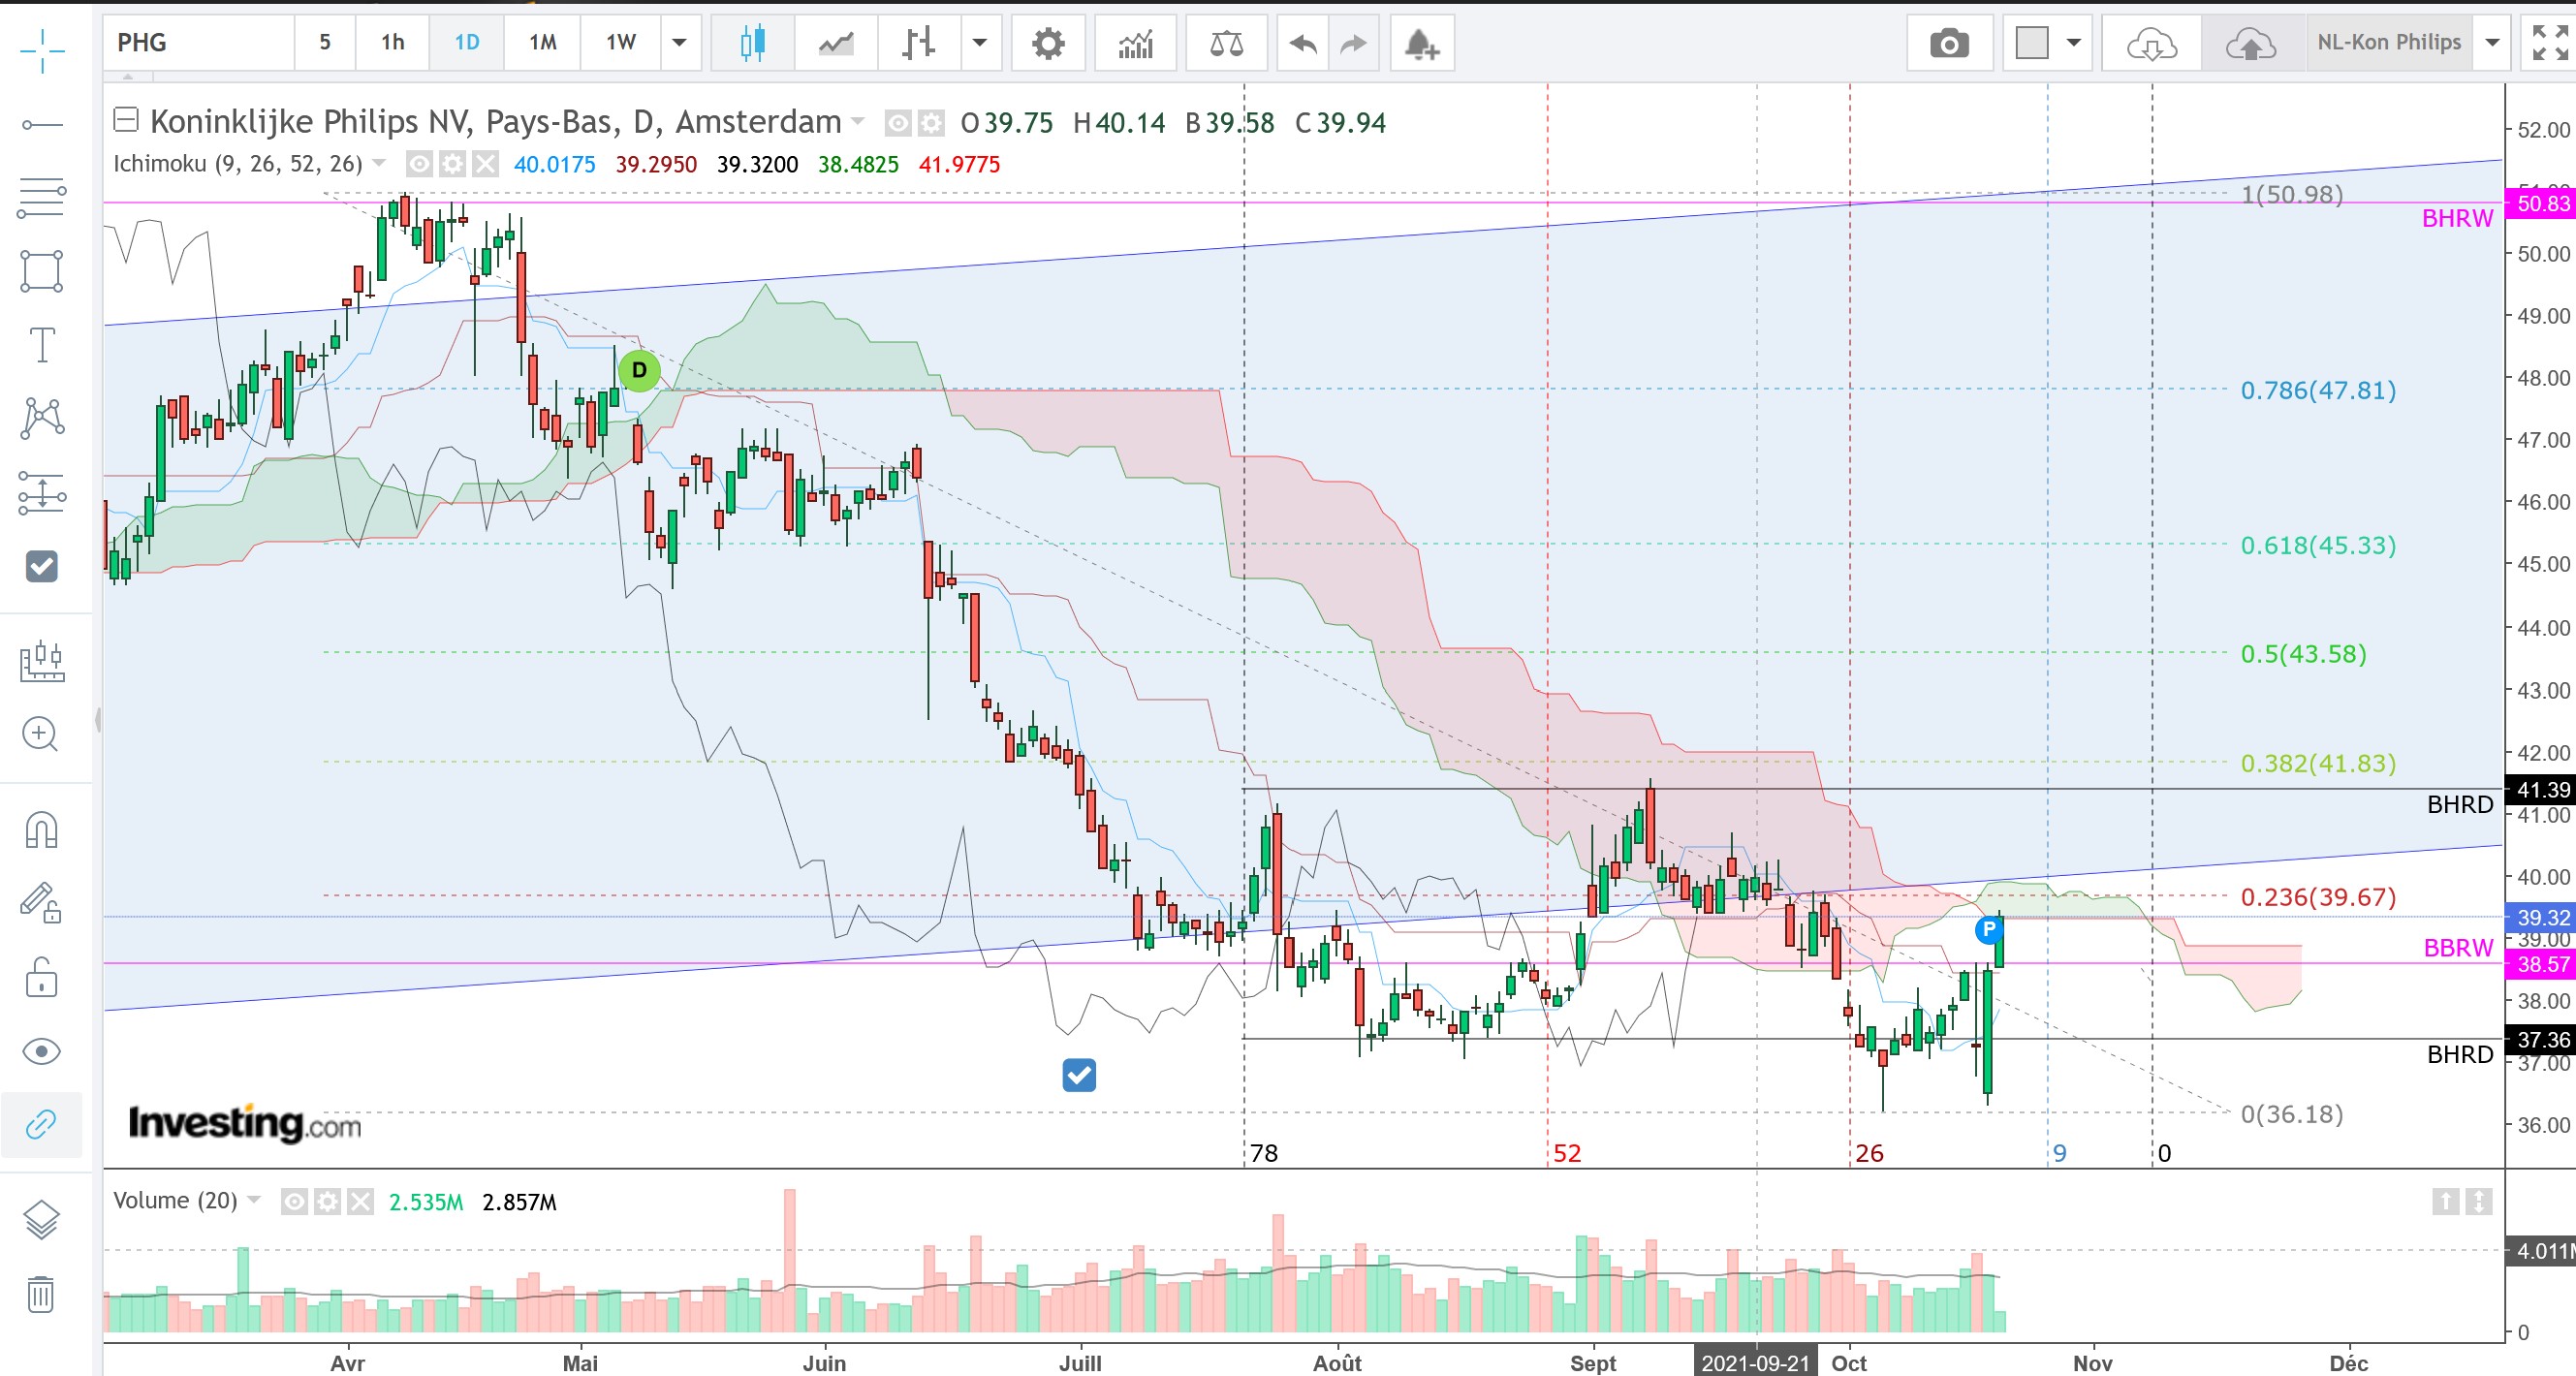Select the 1h timeframe
Image resolution: width=2576 pixels, height=1376 pixels.
(x=392, y=42)
